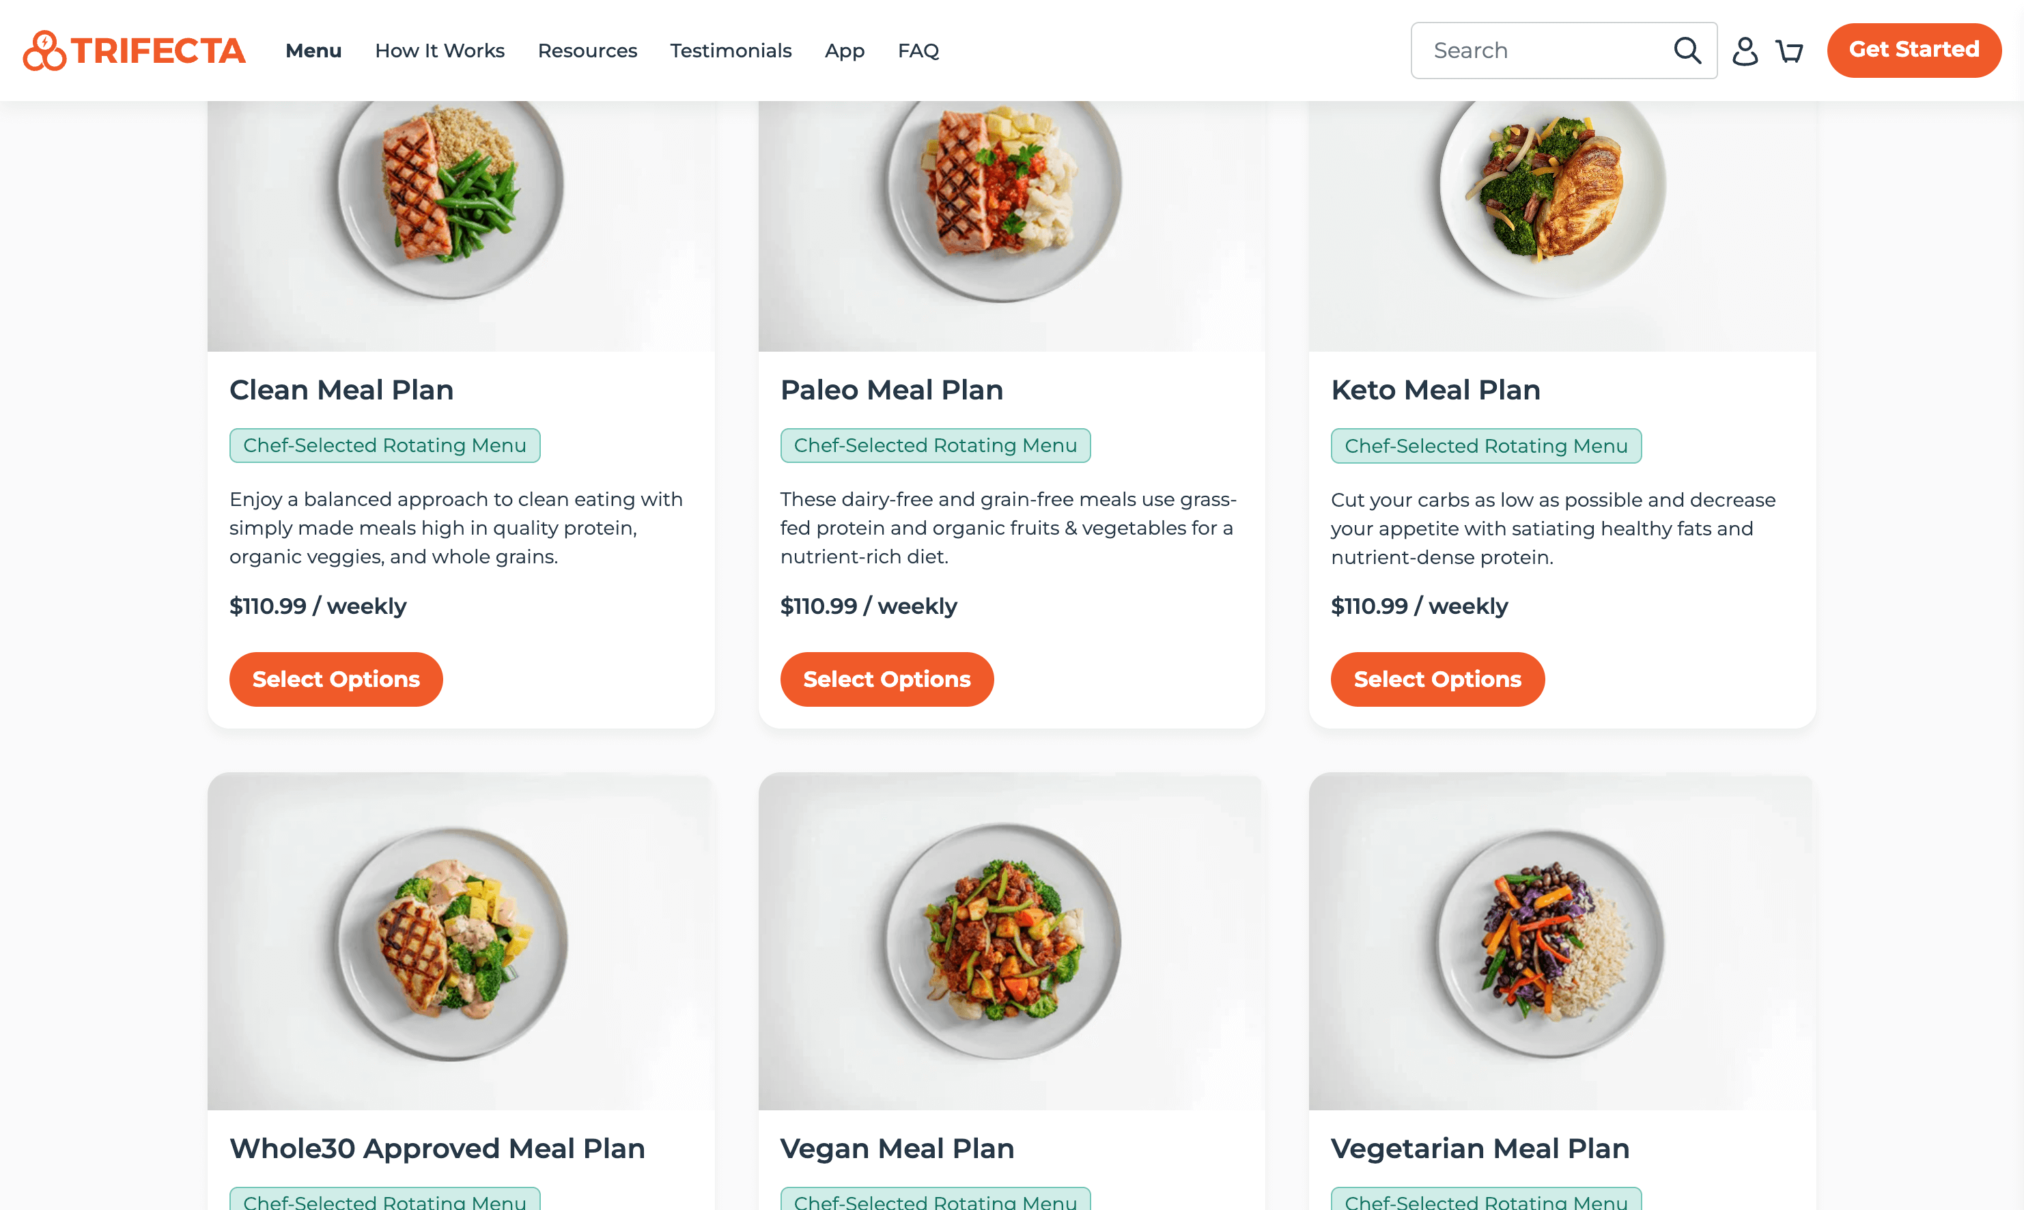This screenshot has height=1210, width=2024.
Task: Click the Chef-Selected Rotating Menu tag on Clean plan
Action: 385,445
